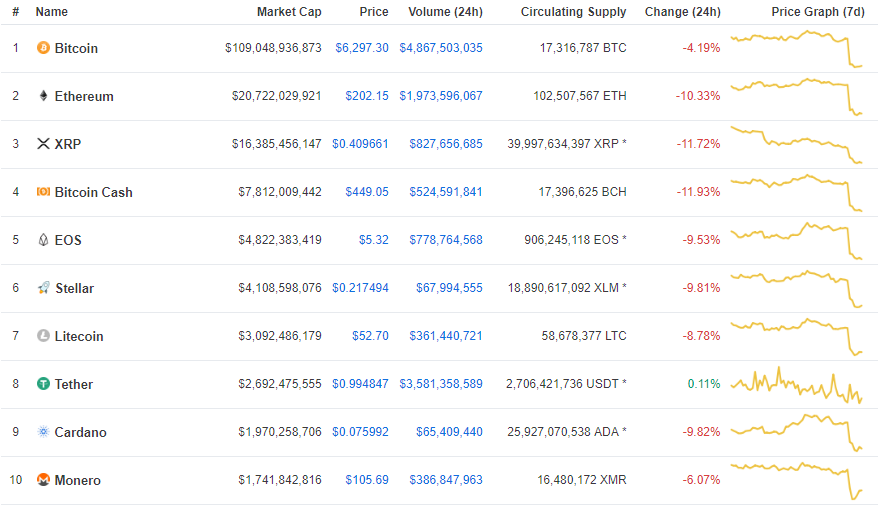Click supply 17,316,787 BTC
Viewport: 878px width, 506px height.
(x=583, y=48)
